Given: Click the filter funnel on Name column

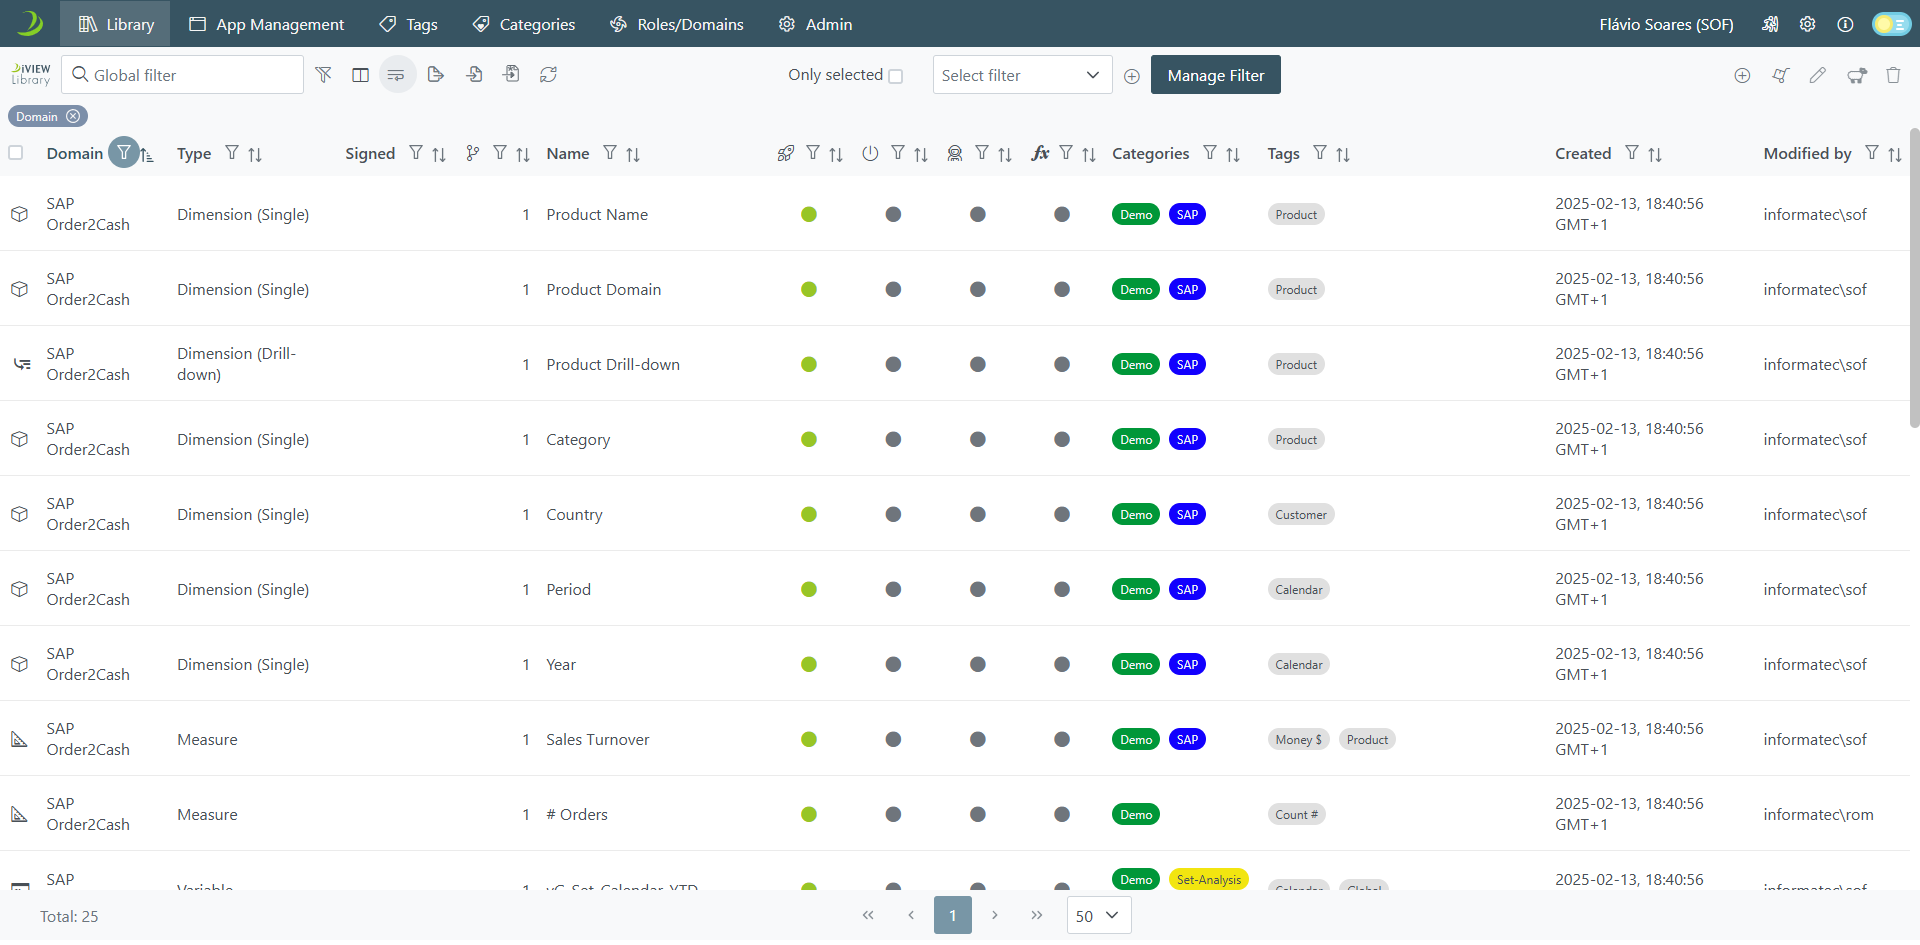Looking at the screenshot, I should click(610, 153).
